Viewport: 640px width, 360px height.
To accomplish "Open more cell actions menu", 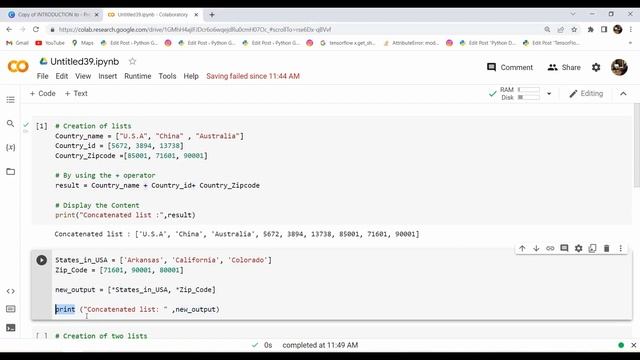I will 620,248.
